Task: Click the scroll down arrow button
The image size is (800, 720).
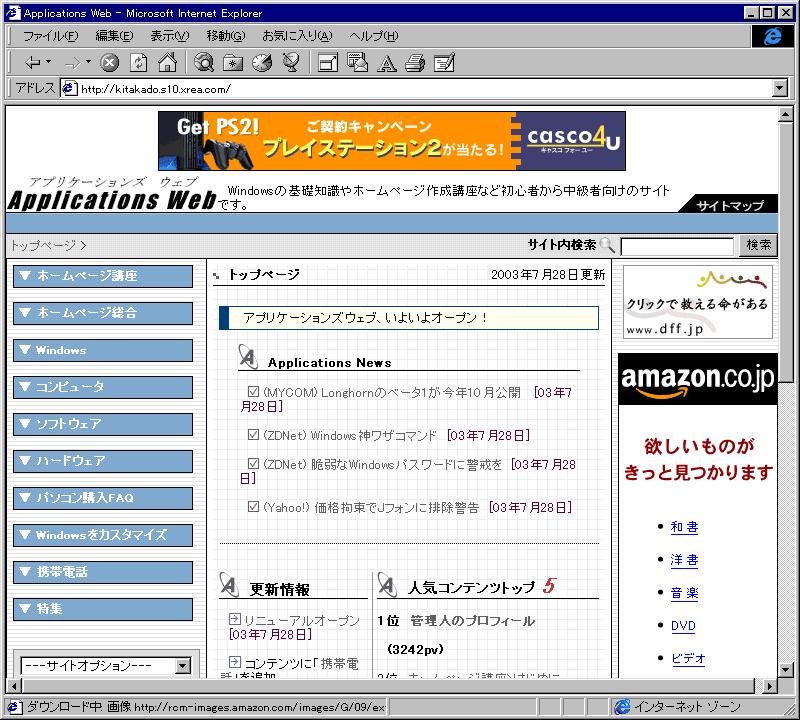Action: 786,669
